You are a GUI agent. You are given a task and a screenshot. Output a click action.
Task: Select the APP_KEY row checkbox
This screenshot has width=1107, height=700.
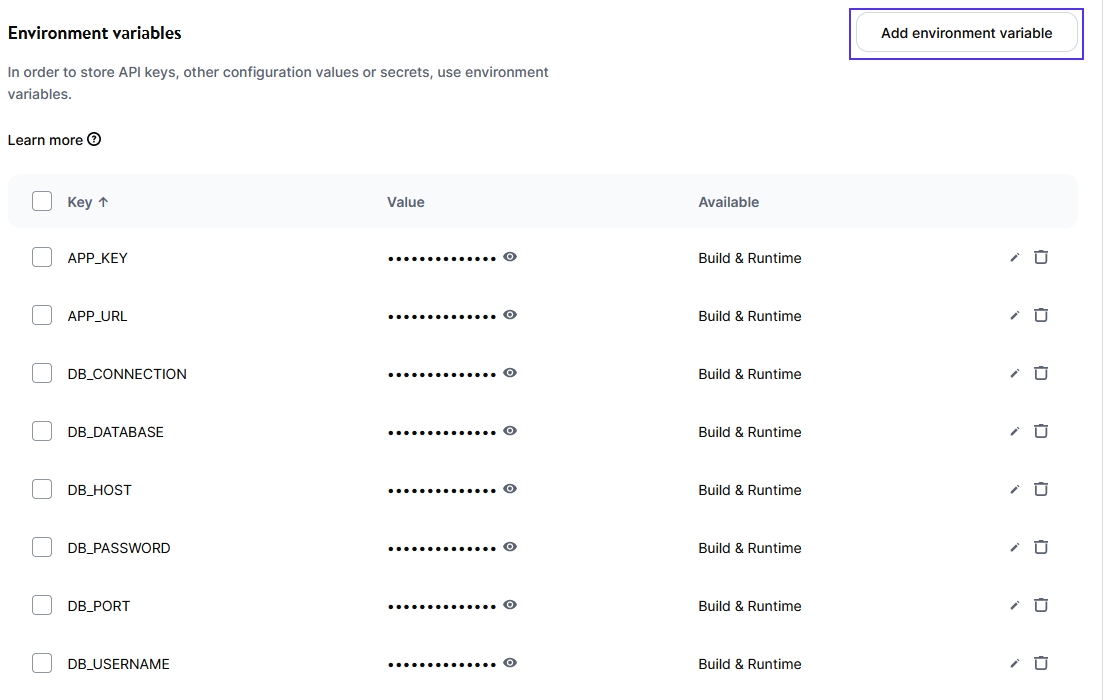pos(42,256)
